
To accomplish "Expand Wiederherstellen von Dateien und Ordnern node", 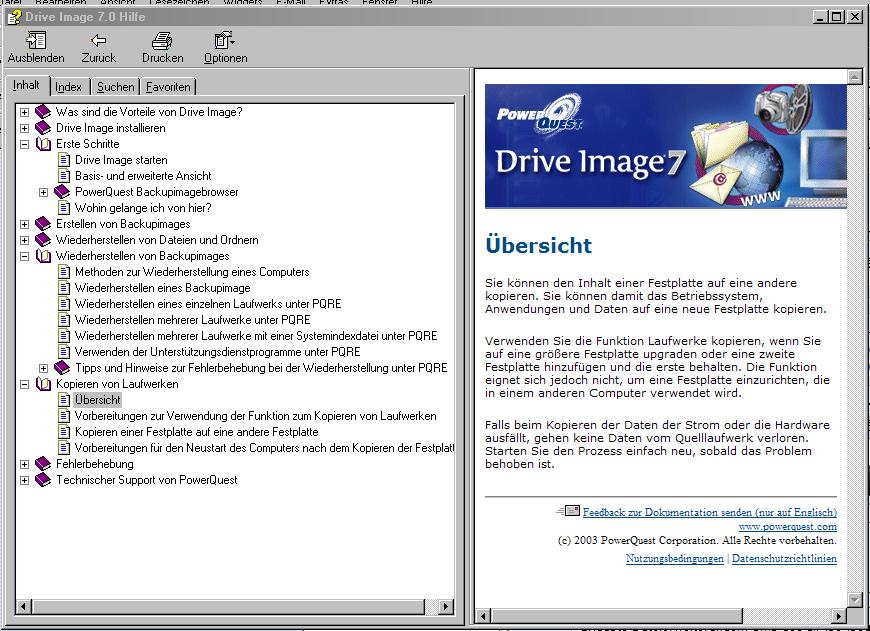I will click(24, 240).
